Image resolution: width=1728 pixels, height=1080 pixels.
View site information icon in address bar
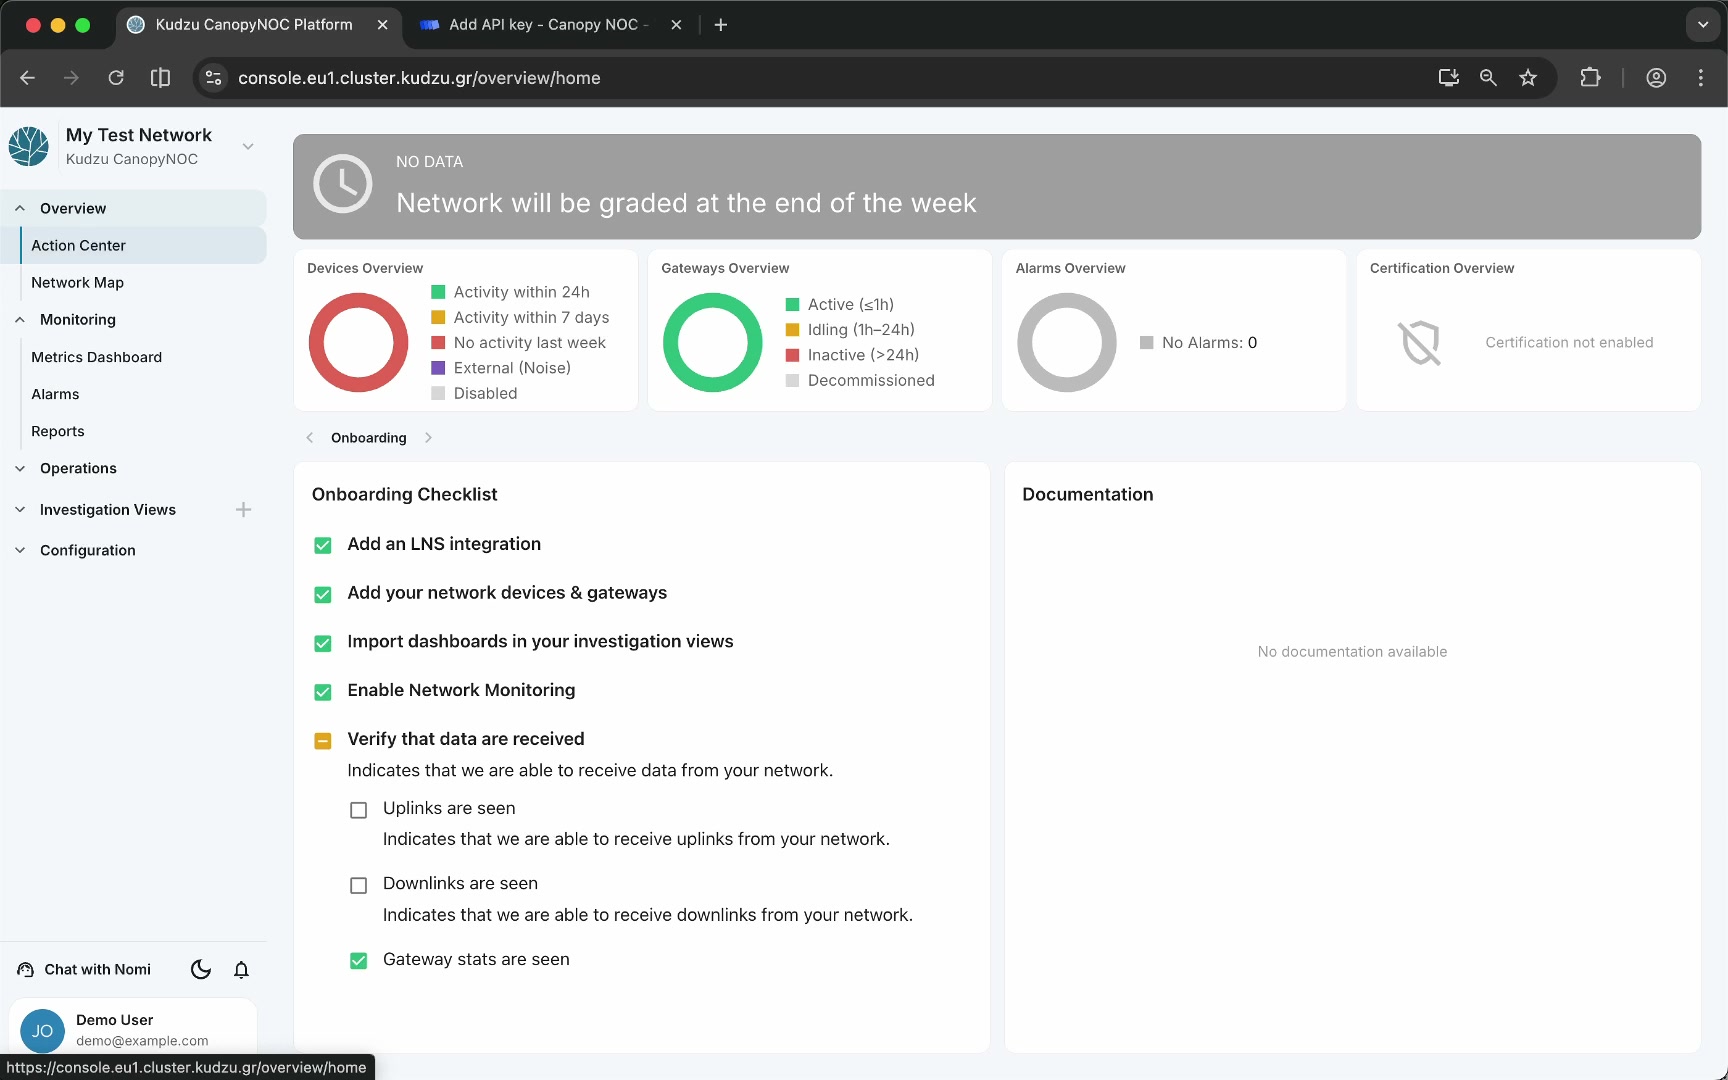[213, 78]
